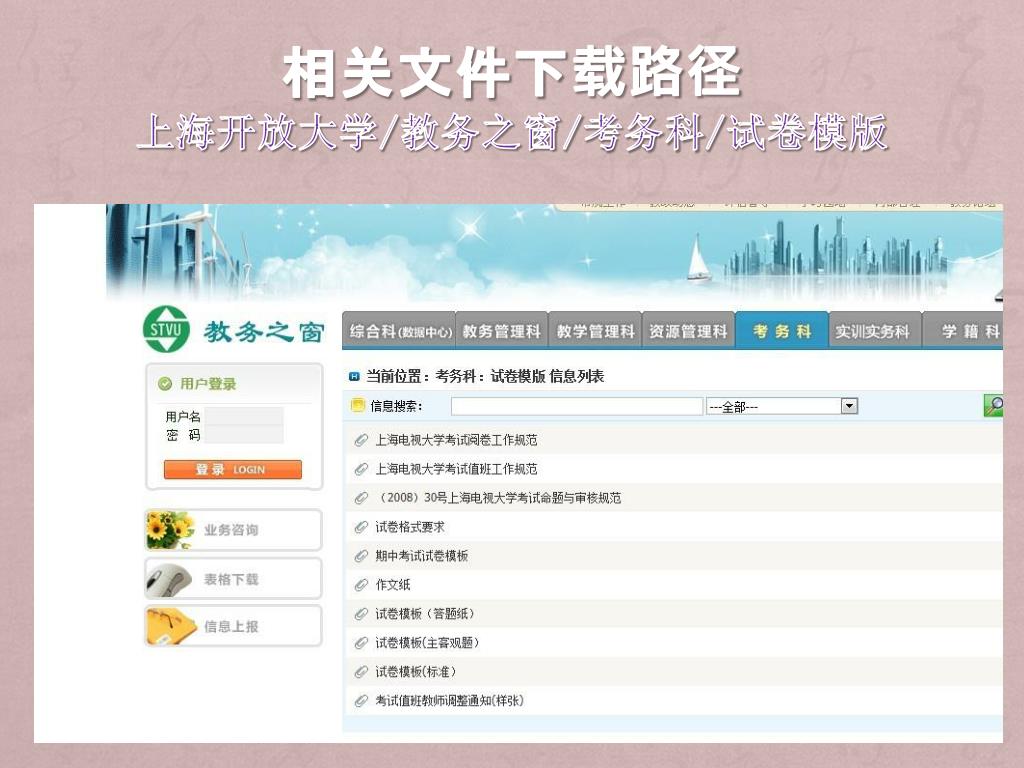The height and width of the screenshot is (768, 1024).
Task: Click paperclip icon beside 试卷模板(答题纸)
Action: pyautogui.click(x=361, y=614)
